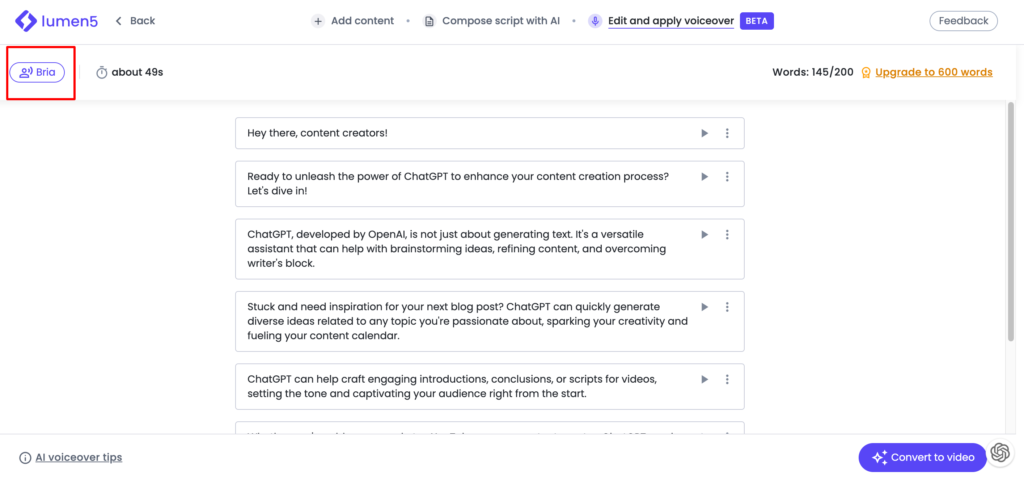Image resolution: width=1024 pixels, height=480 pixels.
Task: Click the Convert to video button
Action: 920,457
